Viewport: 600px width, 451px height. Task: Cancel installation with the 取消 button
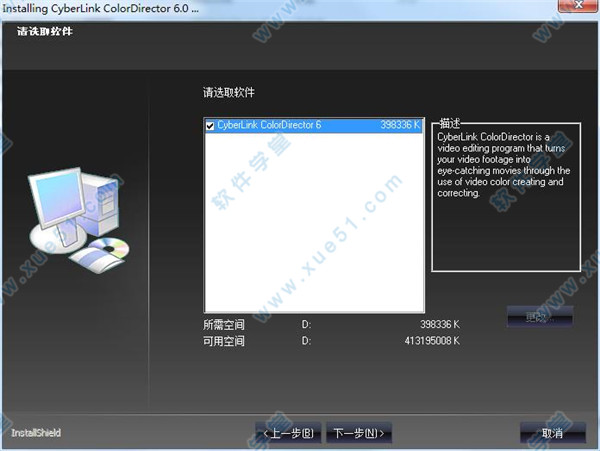[552, 433]
